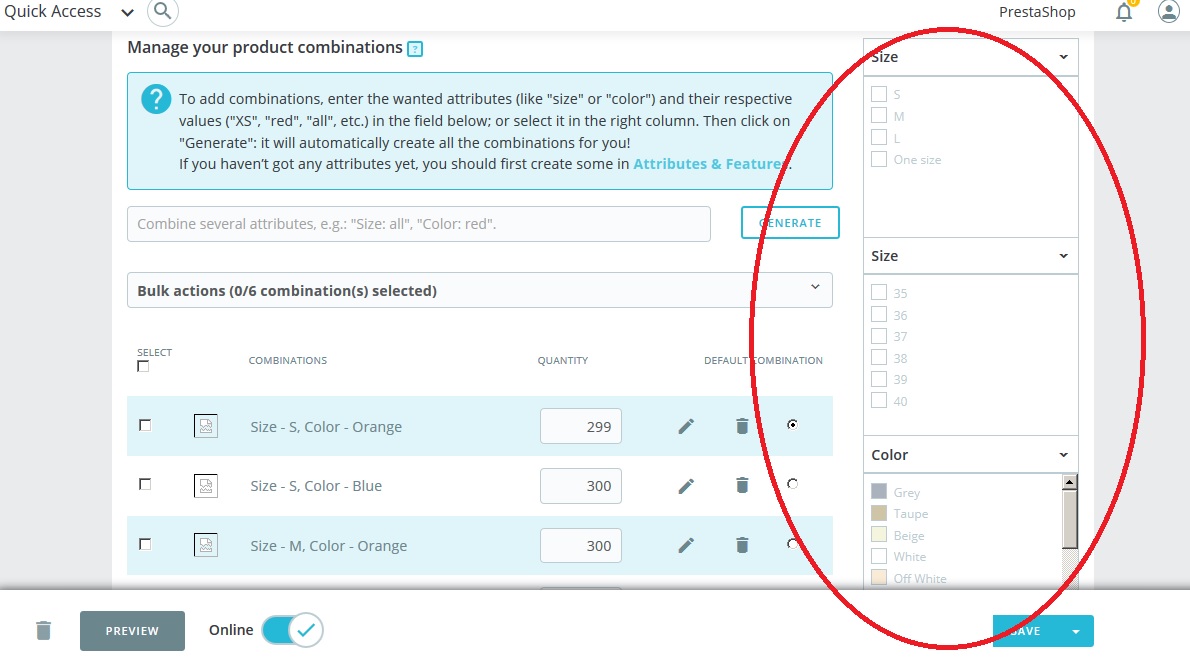
Task: Click the Color list scroll-up arrow
Action: [x=1069, y=481]
